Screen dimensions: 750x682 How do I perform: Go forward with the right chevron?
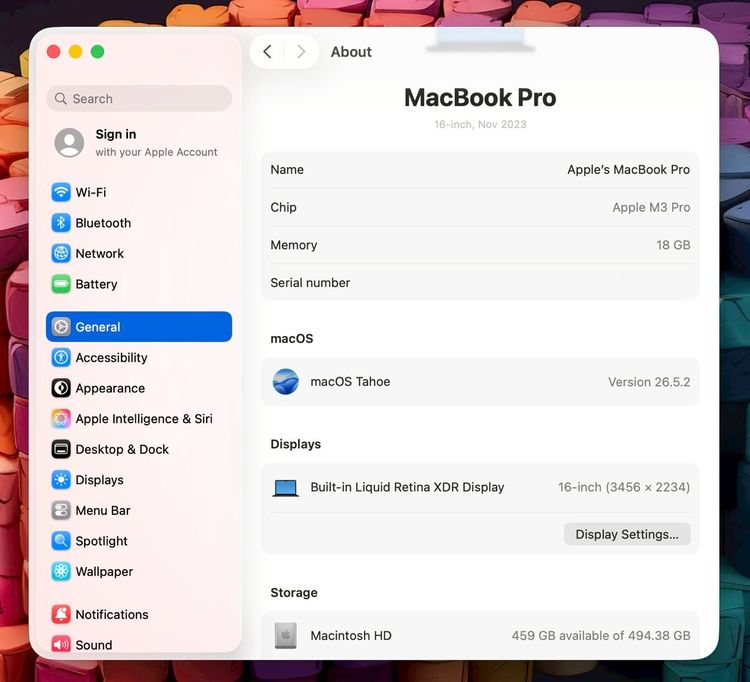[x=301, y=52]
